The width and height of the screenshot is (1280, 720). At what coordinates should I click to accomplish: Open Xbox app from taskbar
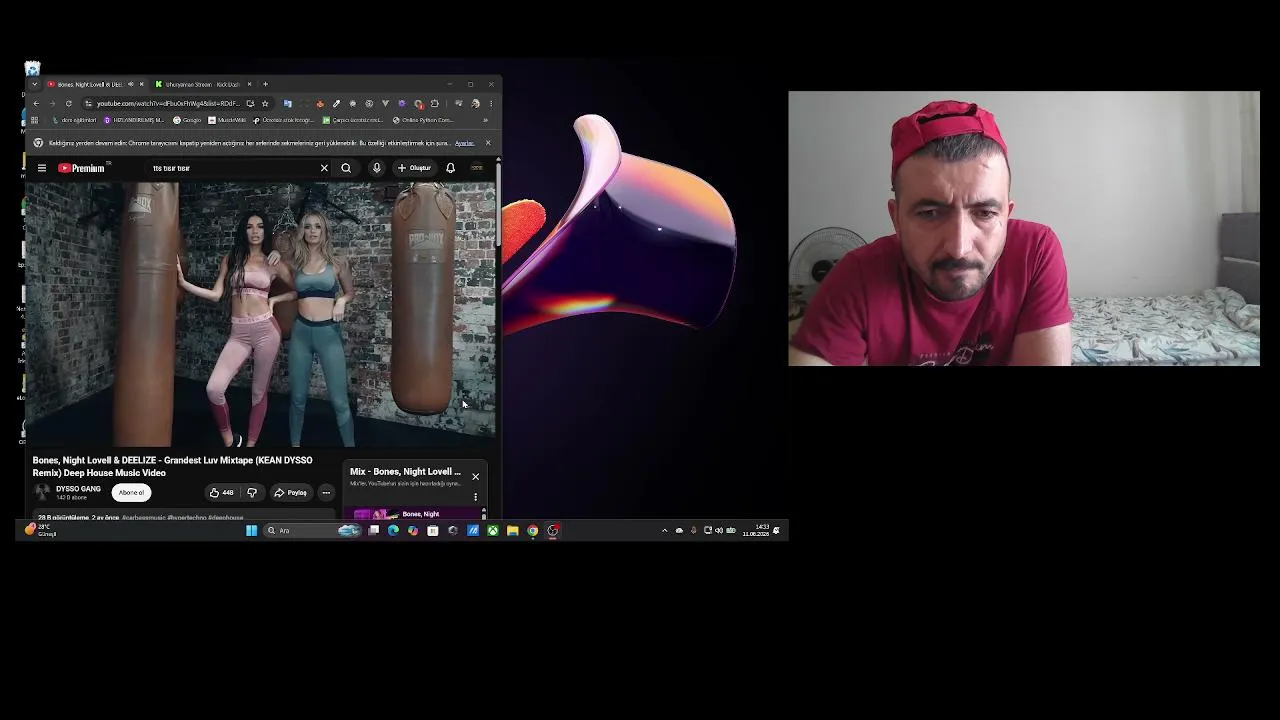pos(493,530)
